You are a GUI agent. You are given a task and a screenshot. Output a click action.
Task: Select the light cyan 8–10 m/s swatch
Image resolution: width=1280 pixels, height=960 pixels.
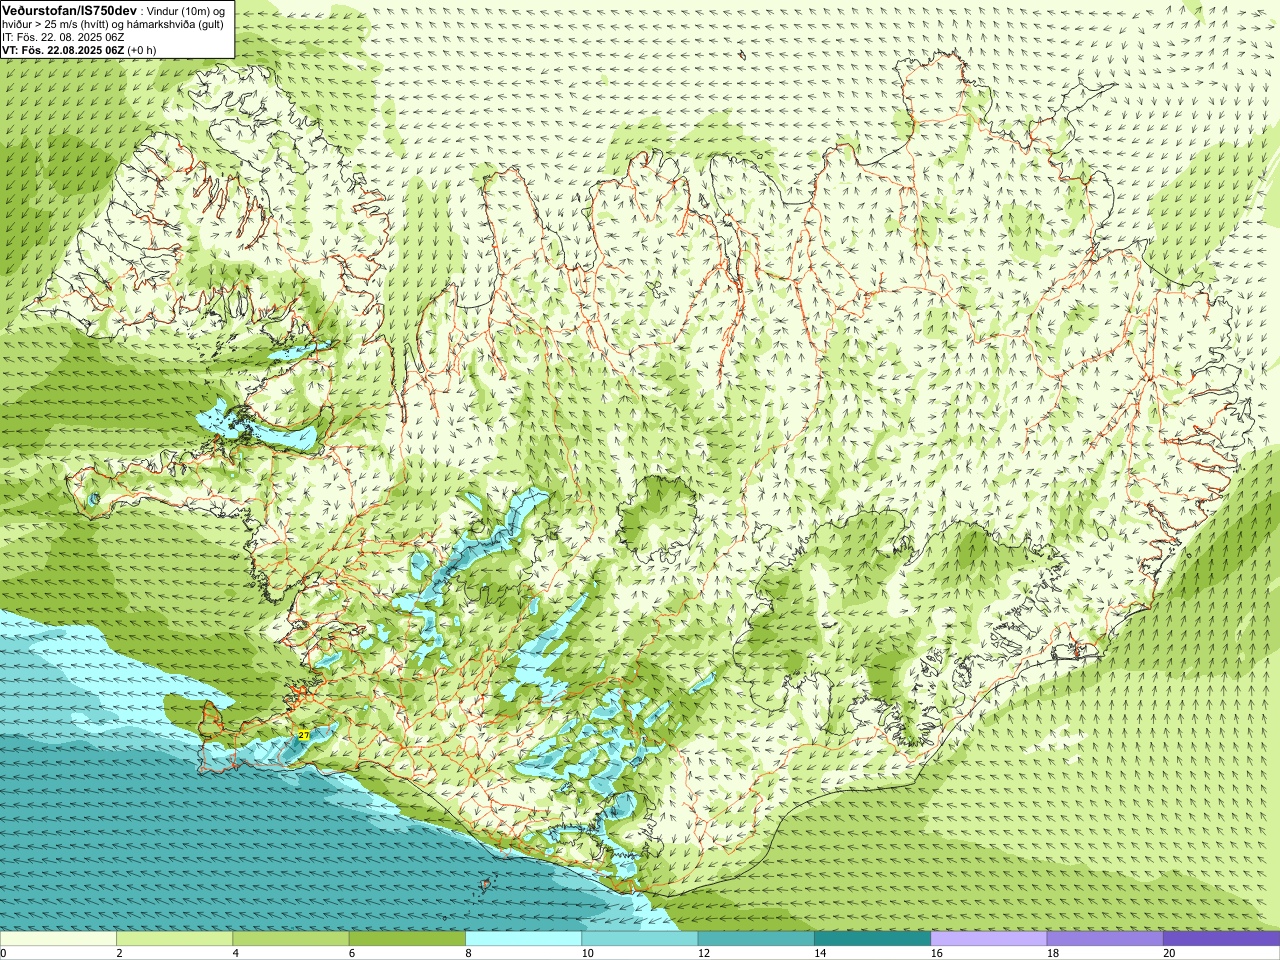point(523,938)
